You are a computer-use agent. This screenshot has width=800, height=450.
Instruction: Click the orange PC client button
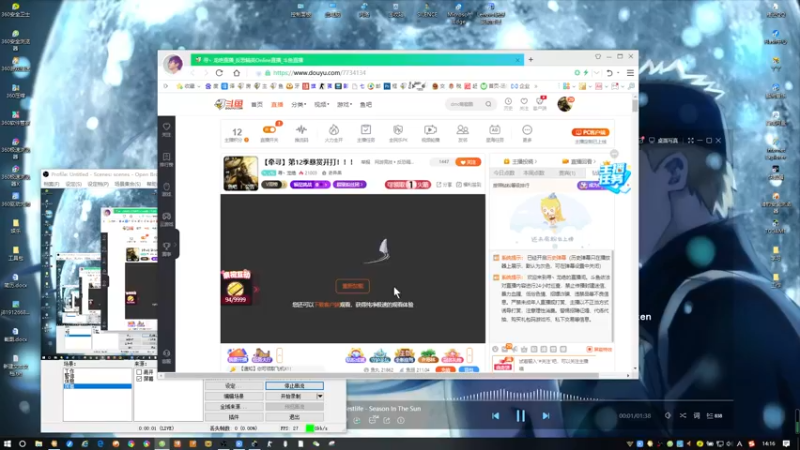click(590, 132)
